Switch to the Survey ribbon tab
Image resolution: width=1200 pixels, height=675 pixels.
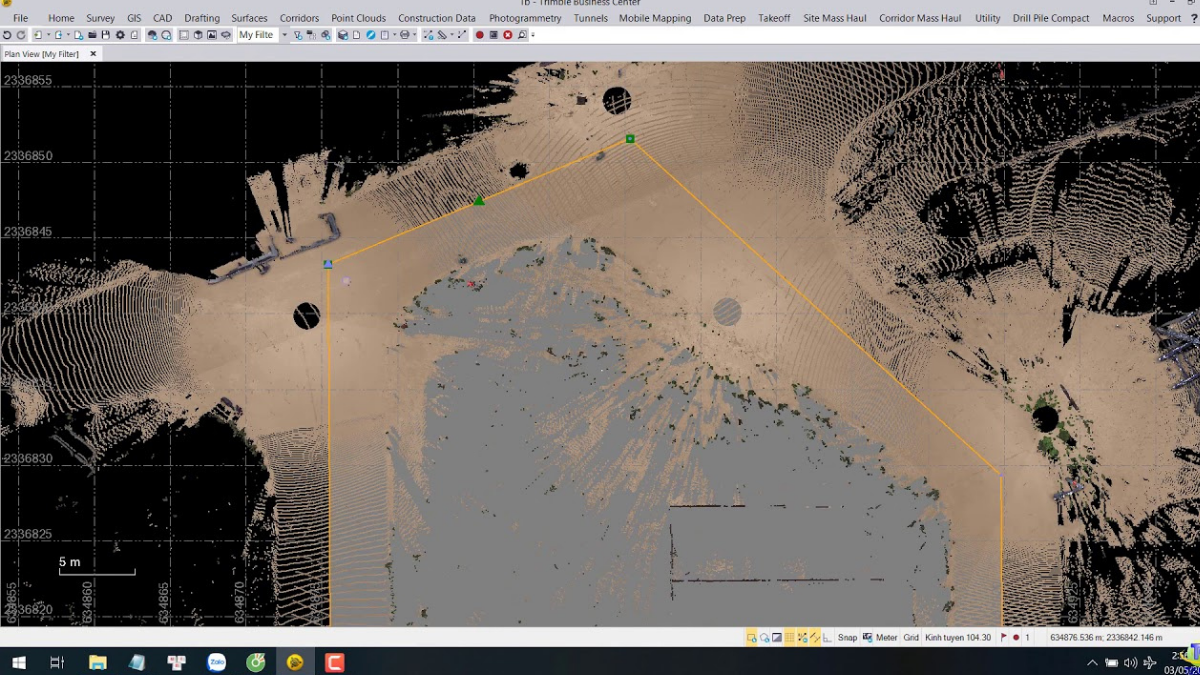tap(100, 18)
